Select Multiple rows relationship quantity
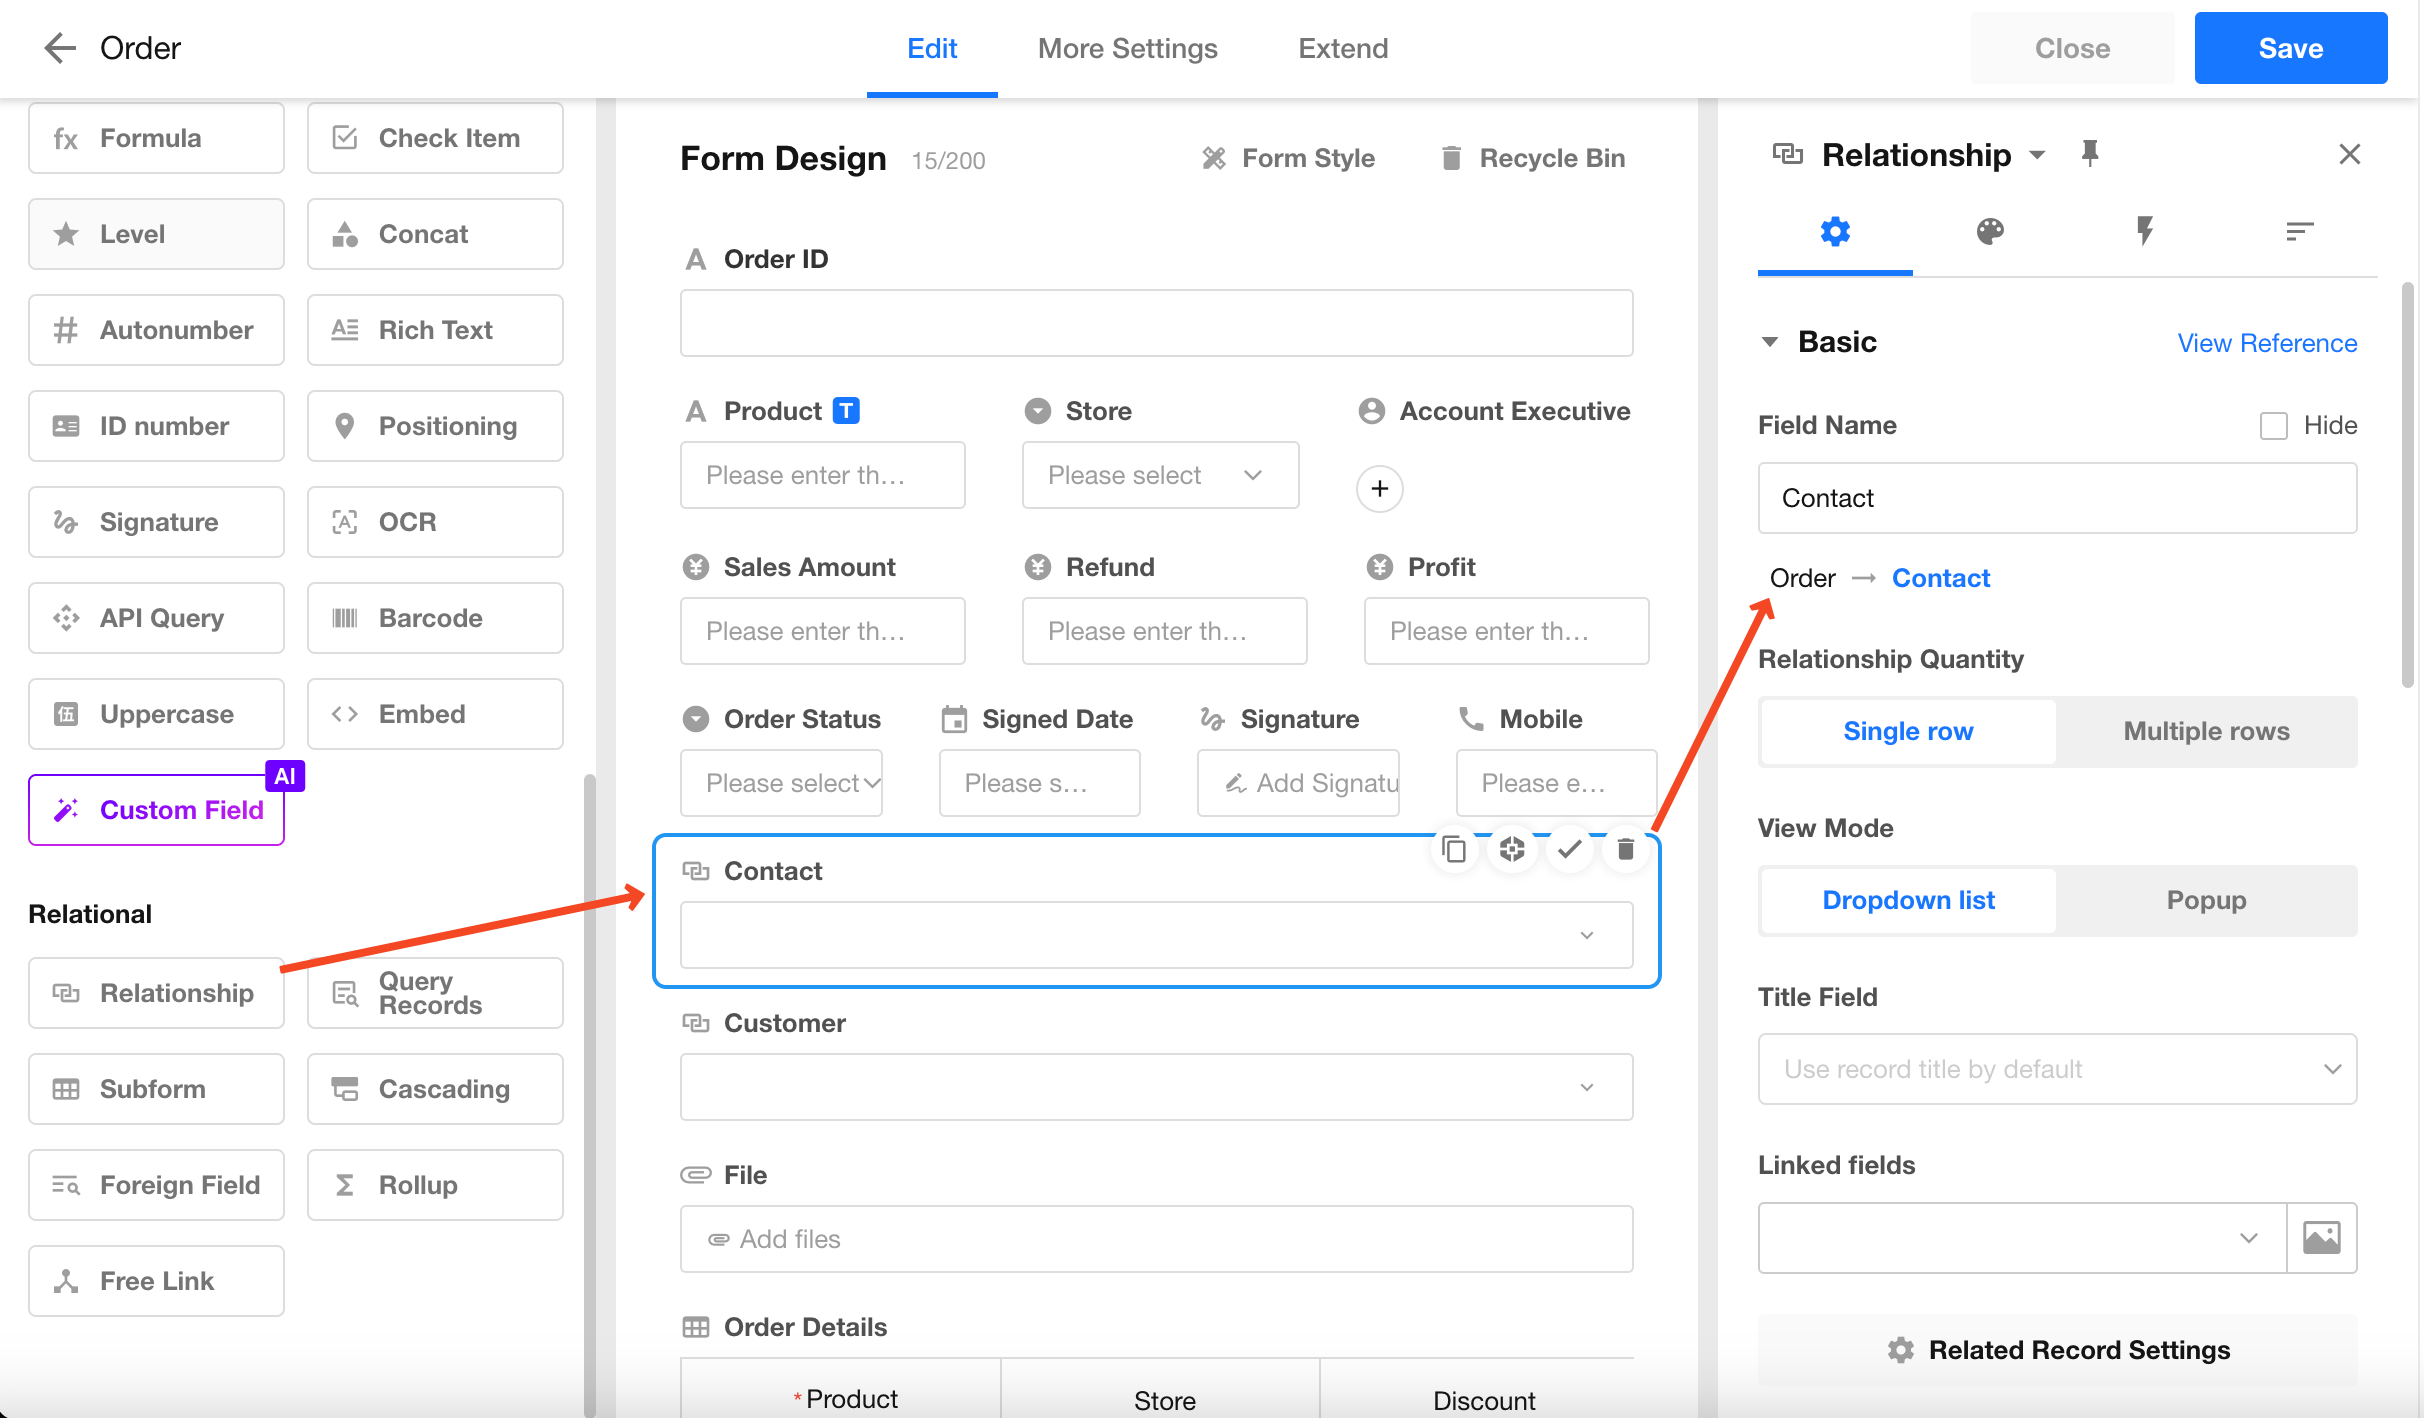The width and height of the screenshot is (2424, 1418). click(2206, 731)
